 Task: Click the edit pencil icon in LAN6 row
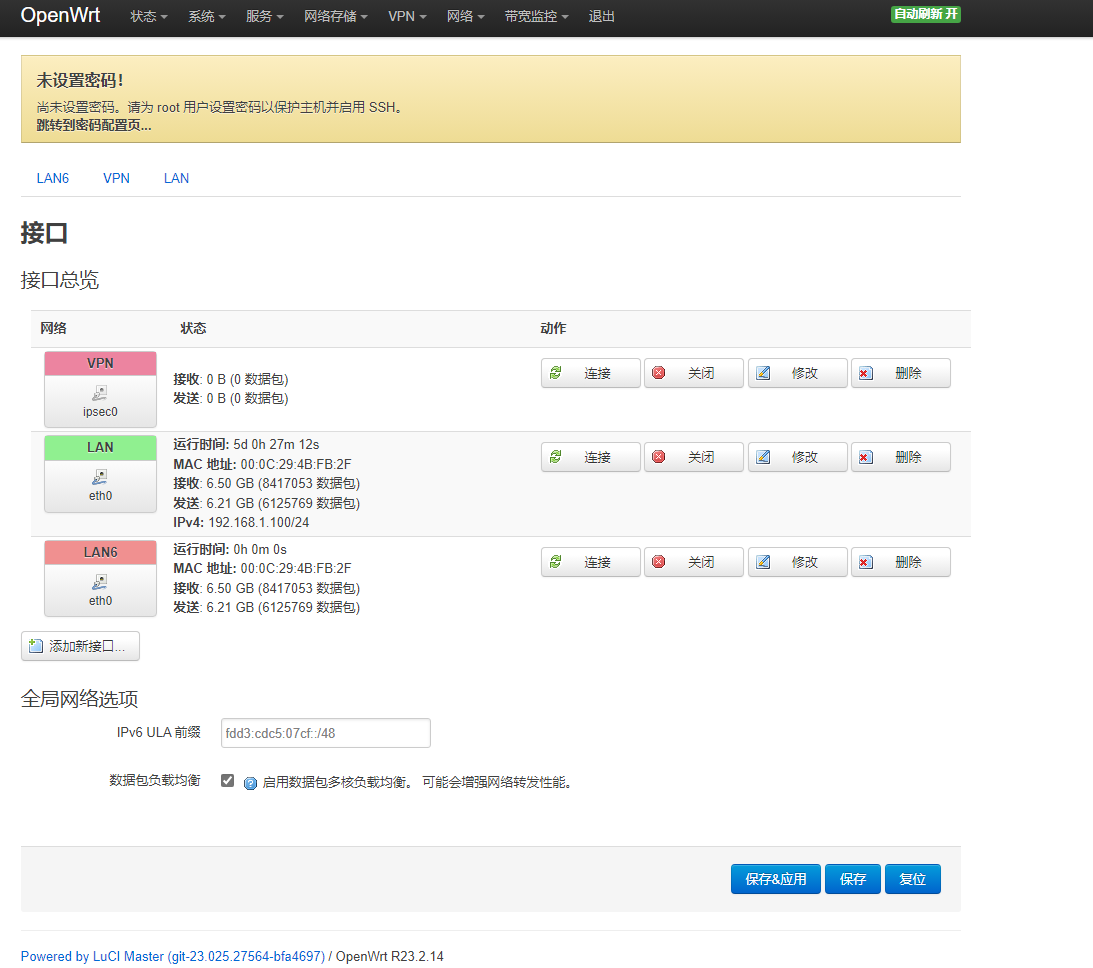763,562
